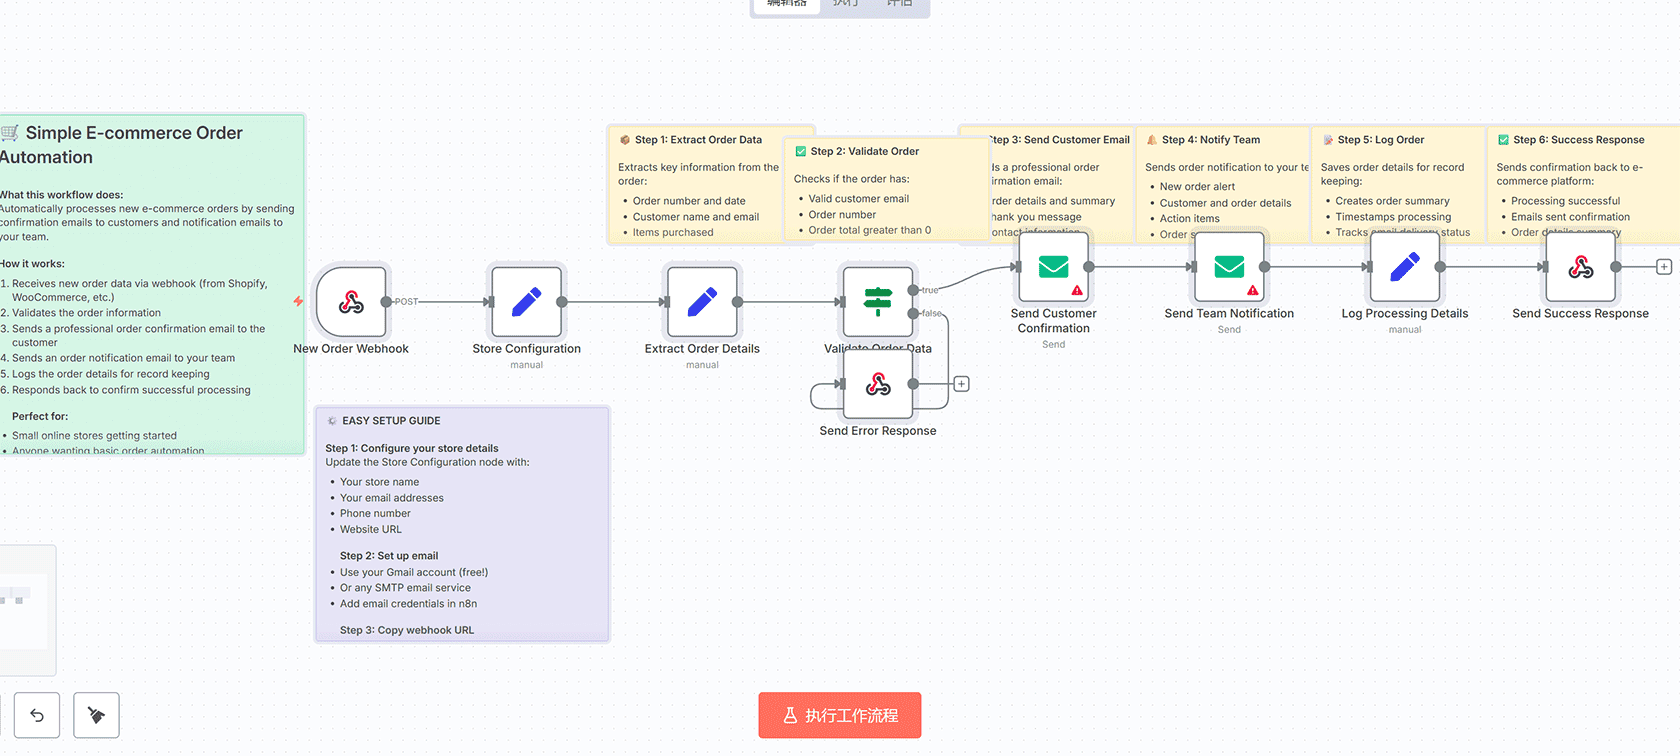Viewport: 1680px width, 756px height.
Task: Open the Validate Order Data signpost node
Action: 877,301
